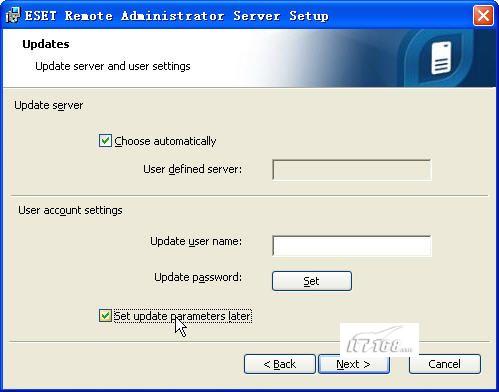Uncheck Set update parameters later checkbox
Screen dimensions: 499x392
coord(105,316)
